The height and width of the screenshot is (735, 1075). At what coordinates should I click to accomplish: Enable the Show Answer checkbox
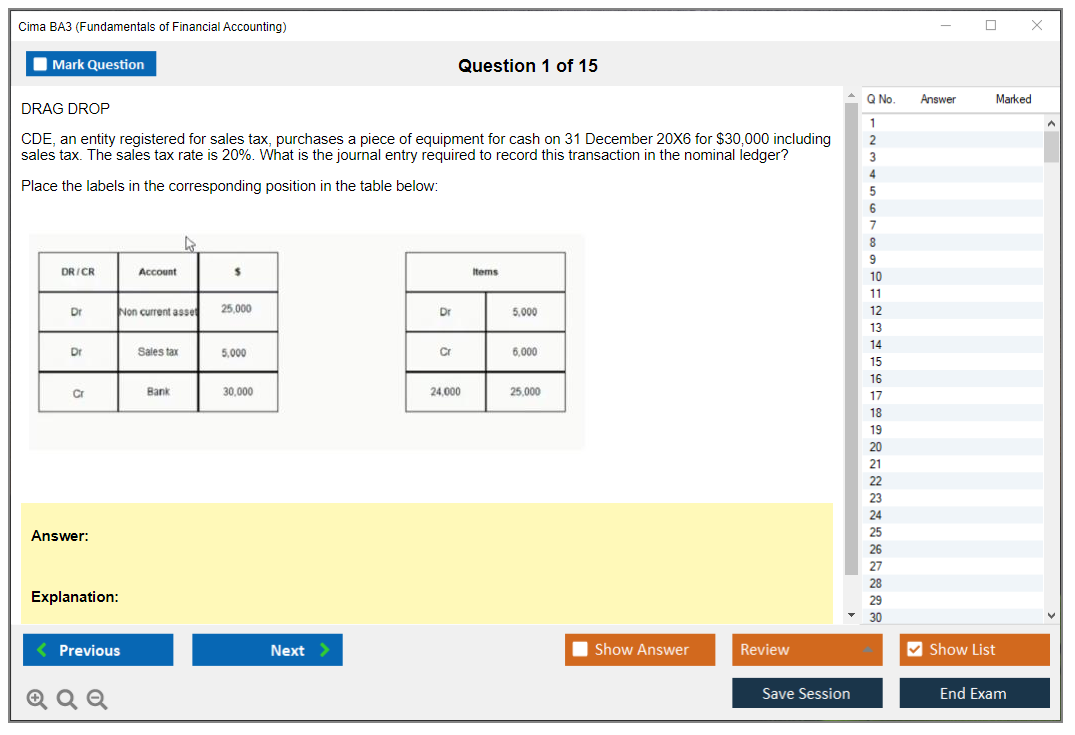(x=581, y=650)
